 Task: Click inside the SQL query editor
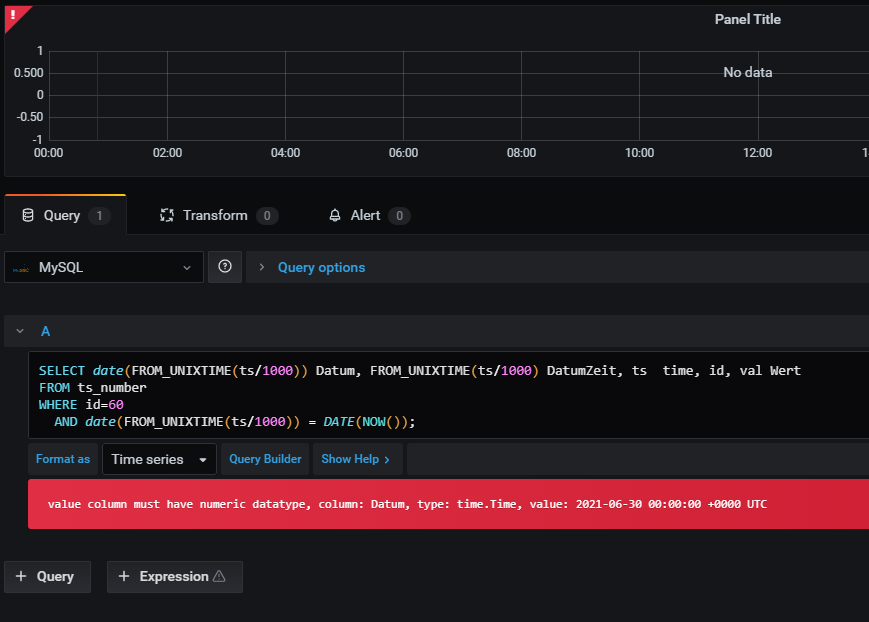pyautogui.click(x=449, y=395)
